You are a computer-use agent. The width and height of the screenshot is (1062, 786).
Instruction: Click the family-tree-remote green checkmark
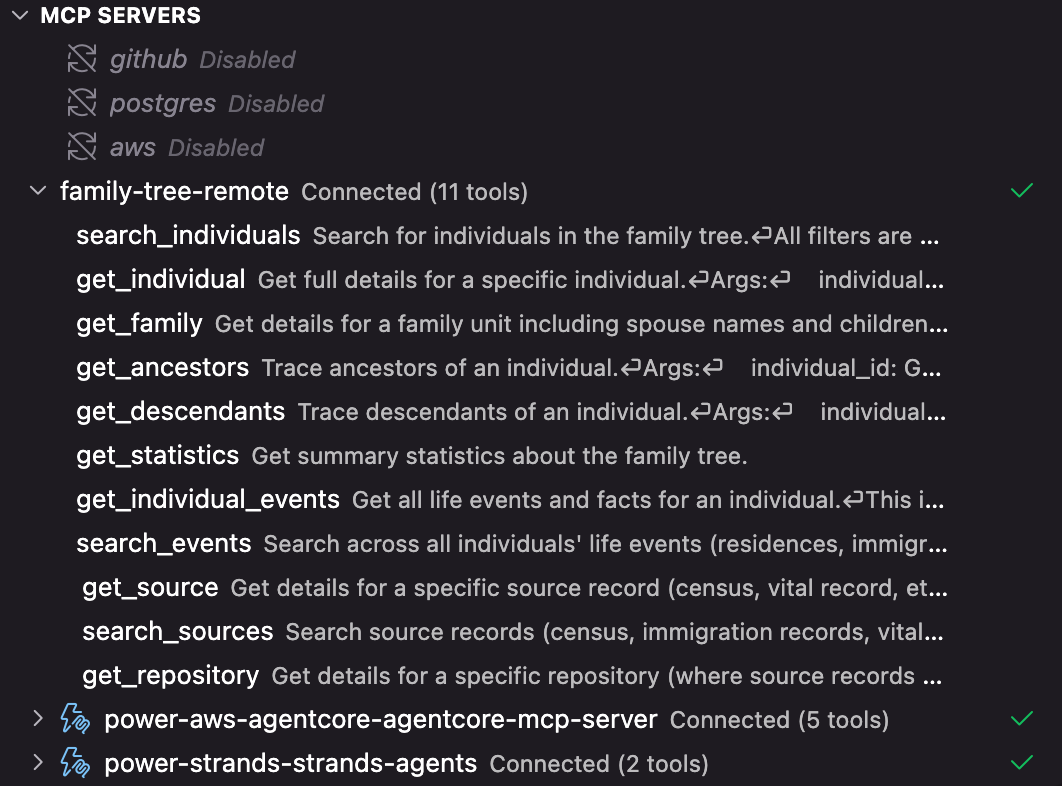click(x=1022, y=190)
